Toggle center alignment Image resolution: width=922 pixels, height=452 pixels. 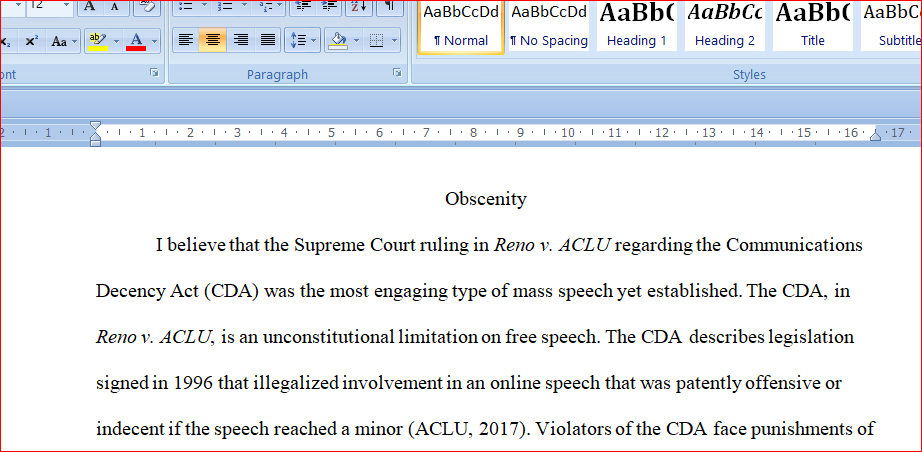click(212, 41)
